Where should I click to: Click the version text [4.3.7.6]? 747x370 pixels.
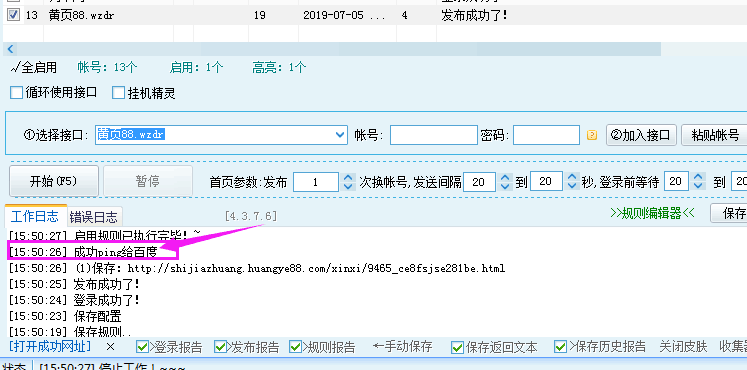point(251,216)
